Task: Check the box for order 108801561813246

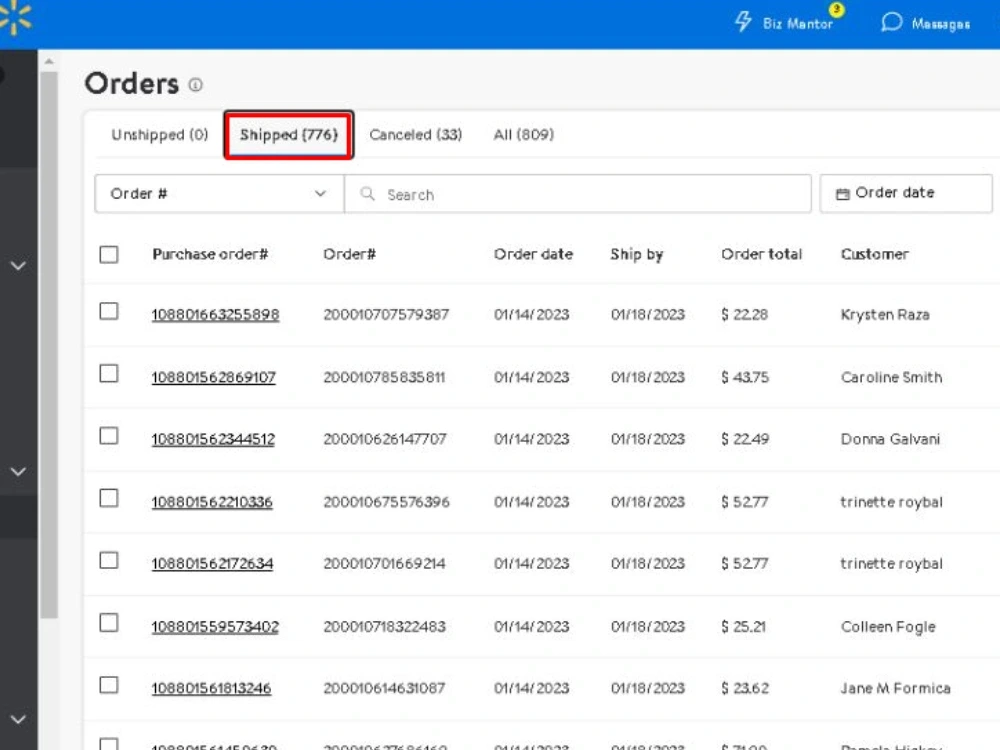Action: (x=109, y=685)
